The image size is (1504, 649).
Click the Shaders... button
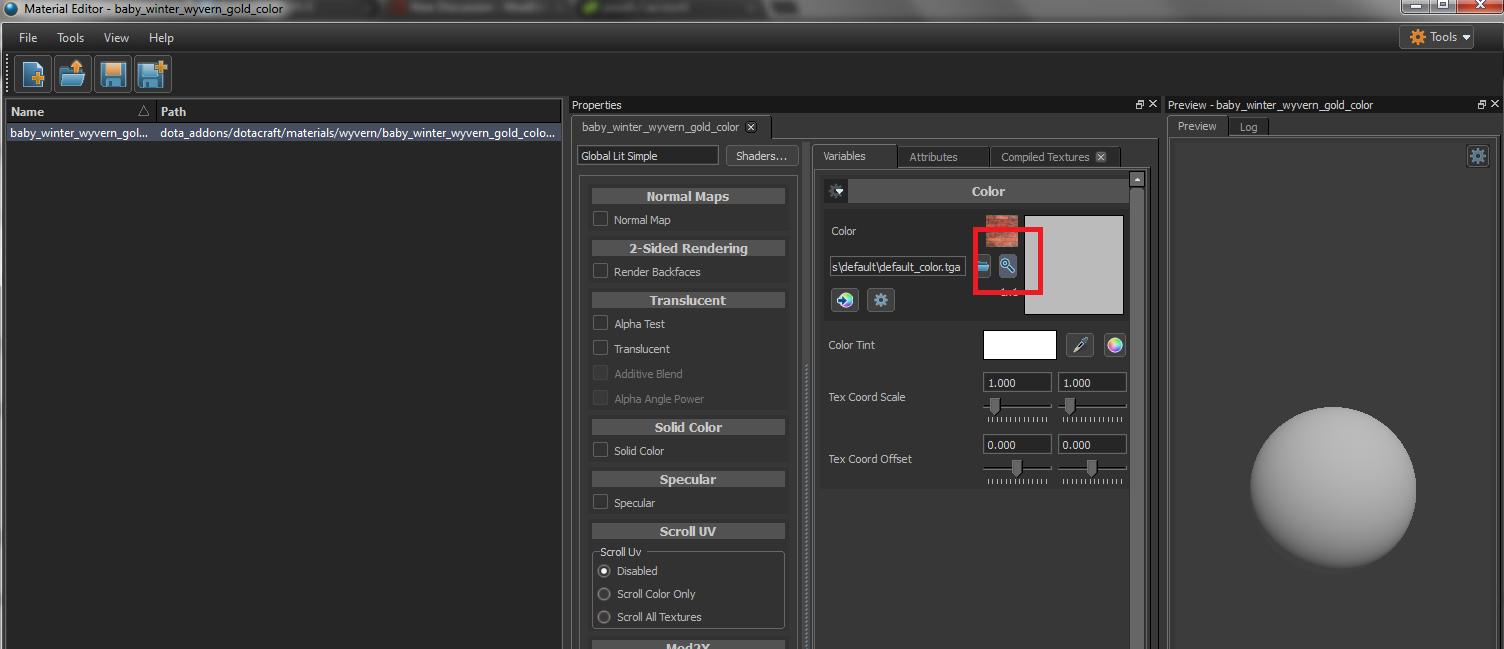761,156
